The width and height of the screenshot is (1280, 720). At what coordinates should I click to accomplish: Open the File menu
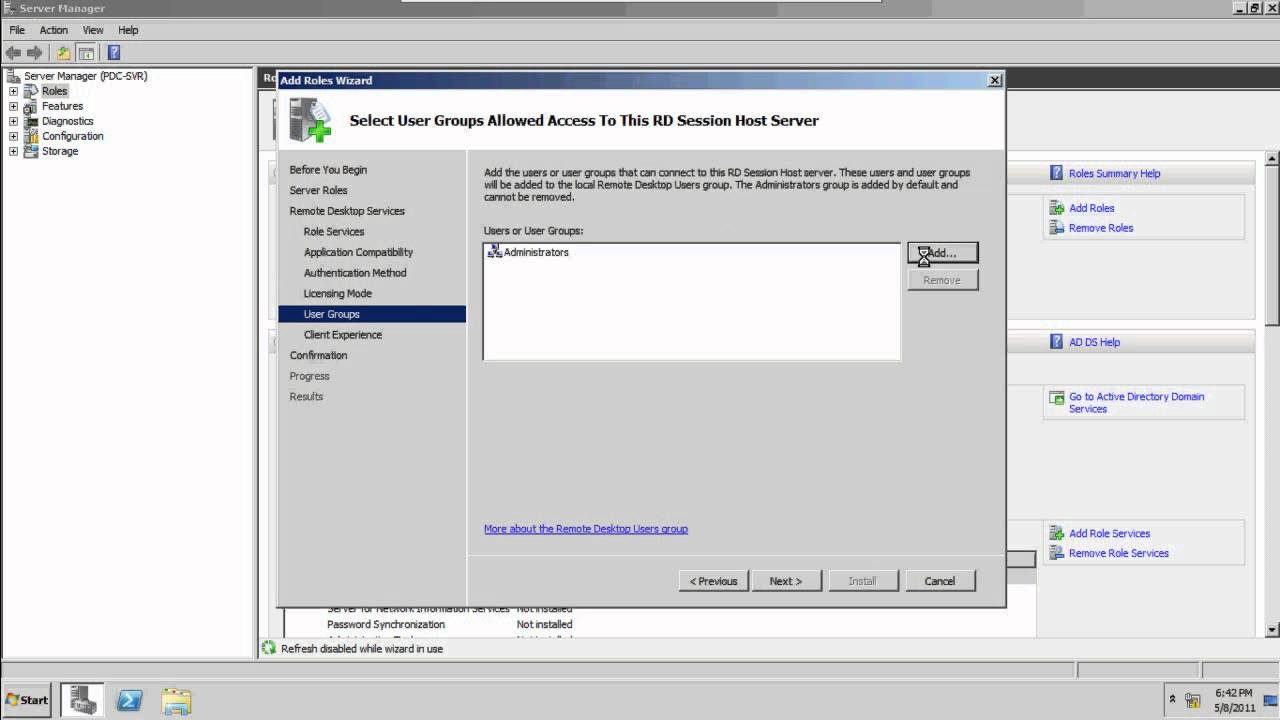click(17, 30)
